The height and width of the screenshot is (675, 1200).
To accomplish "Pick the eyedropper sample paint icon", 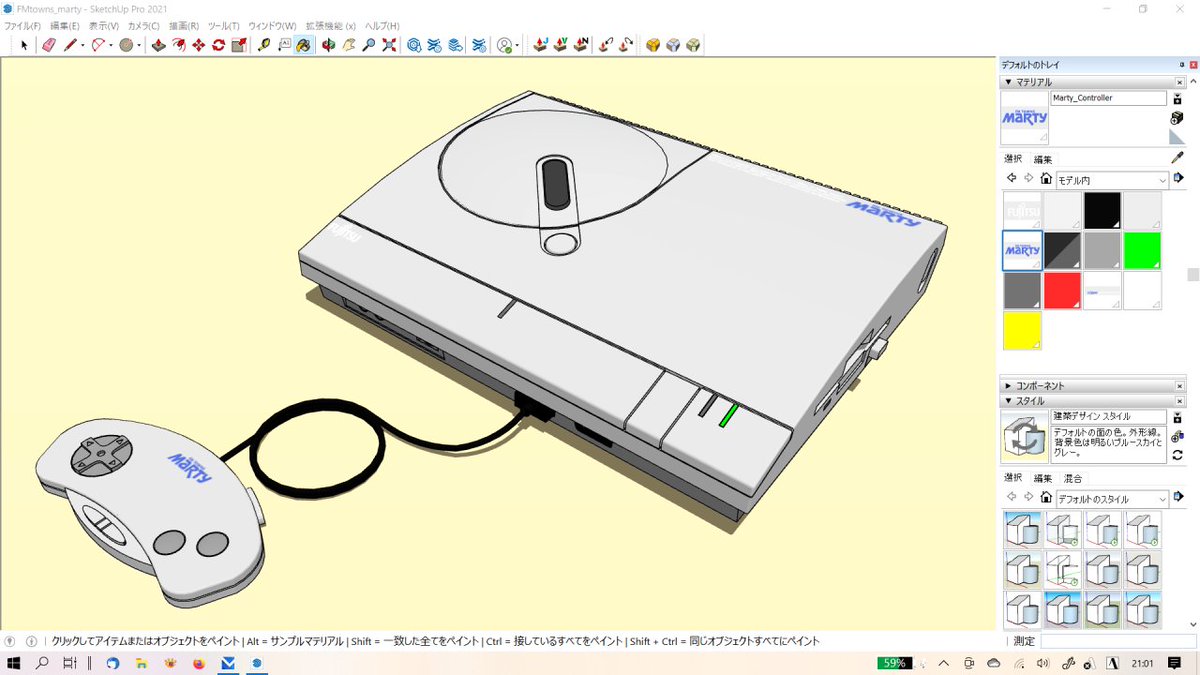I will click(1177, 158).
